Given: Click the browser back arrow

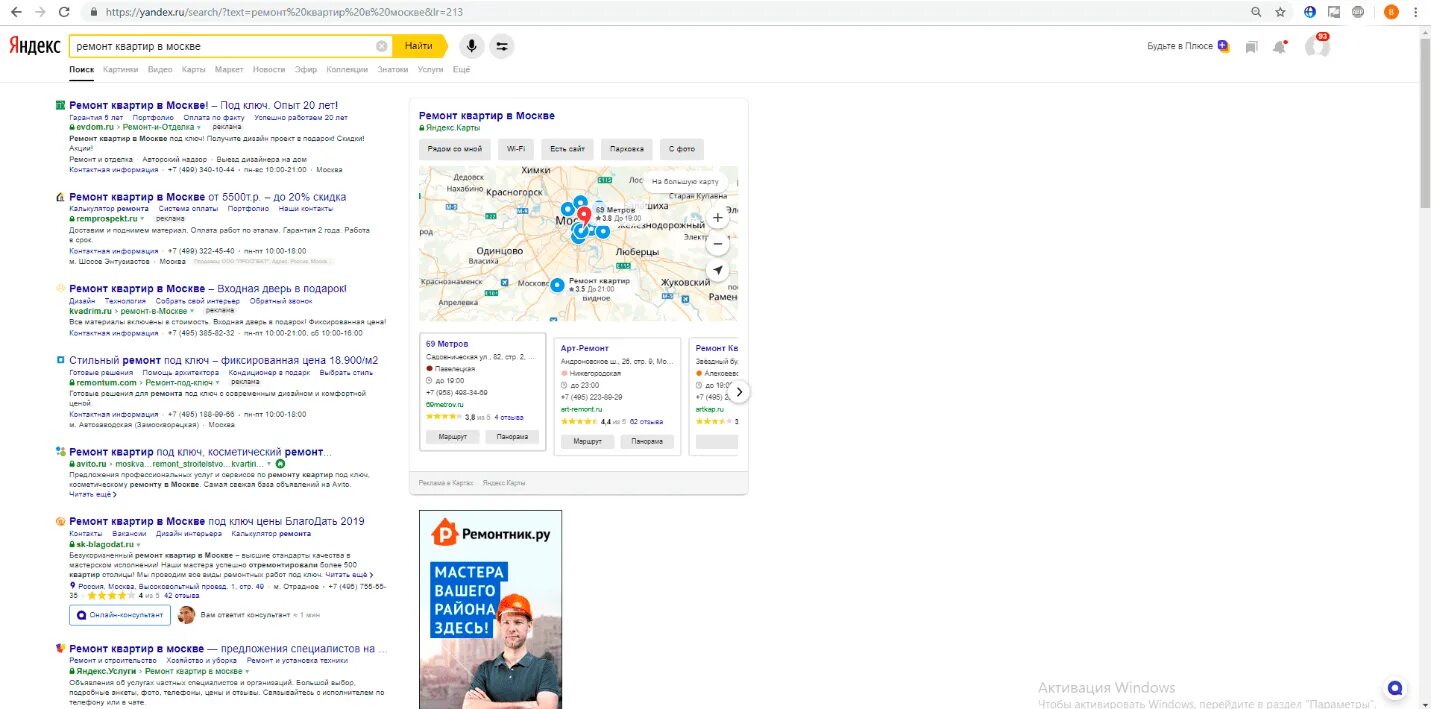Looking at the screenshot, I should pyautogui.click(x=16, y=12).
